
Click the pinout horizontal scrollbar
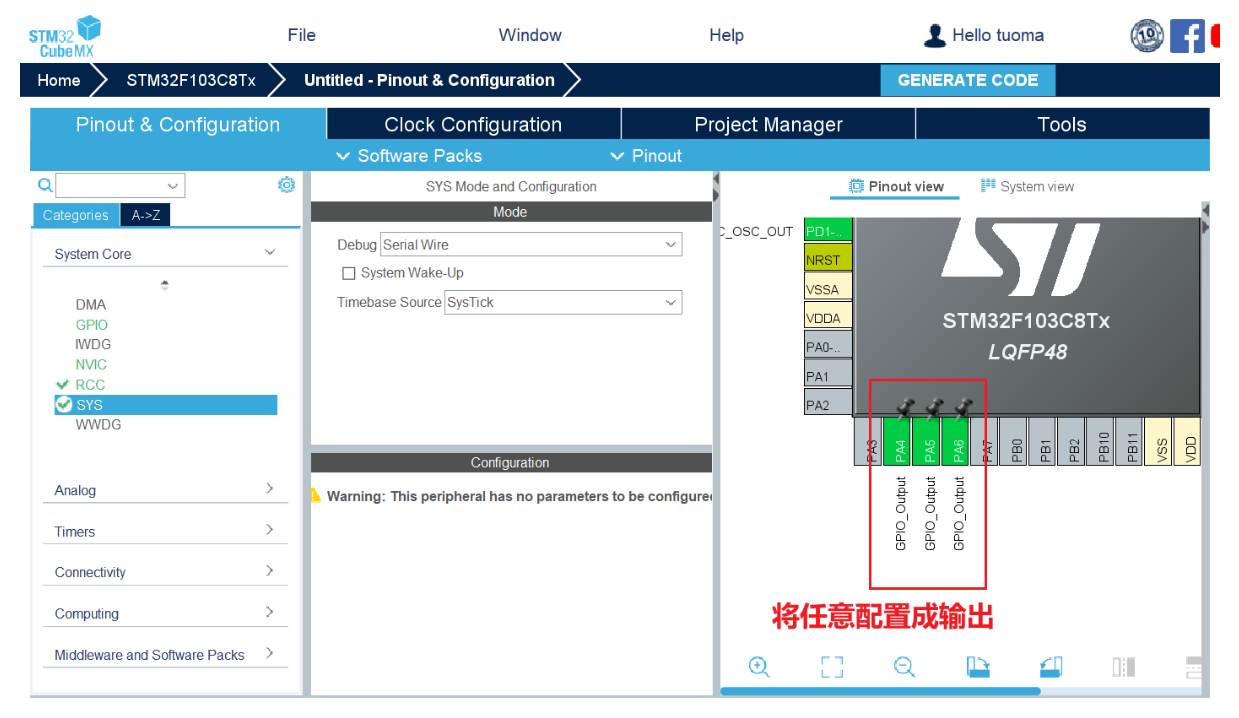click(x=880, y=691)
